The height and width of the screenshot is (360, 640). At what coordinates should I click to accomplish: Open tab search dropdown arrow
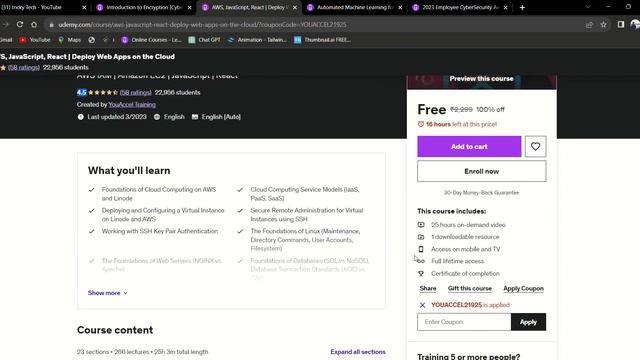point(588,7)
